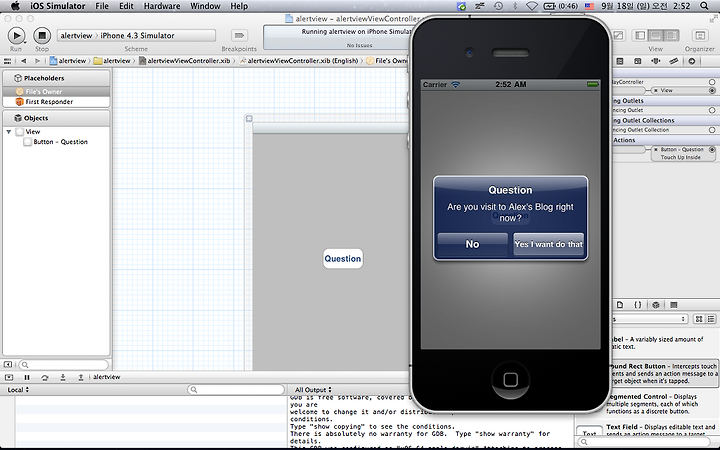Toggle the debug area View button

point(656,35)
